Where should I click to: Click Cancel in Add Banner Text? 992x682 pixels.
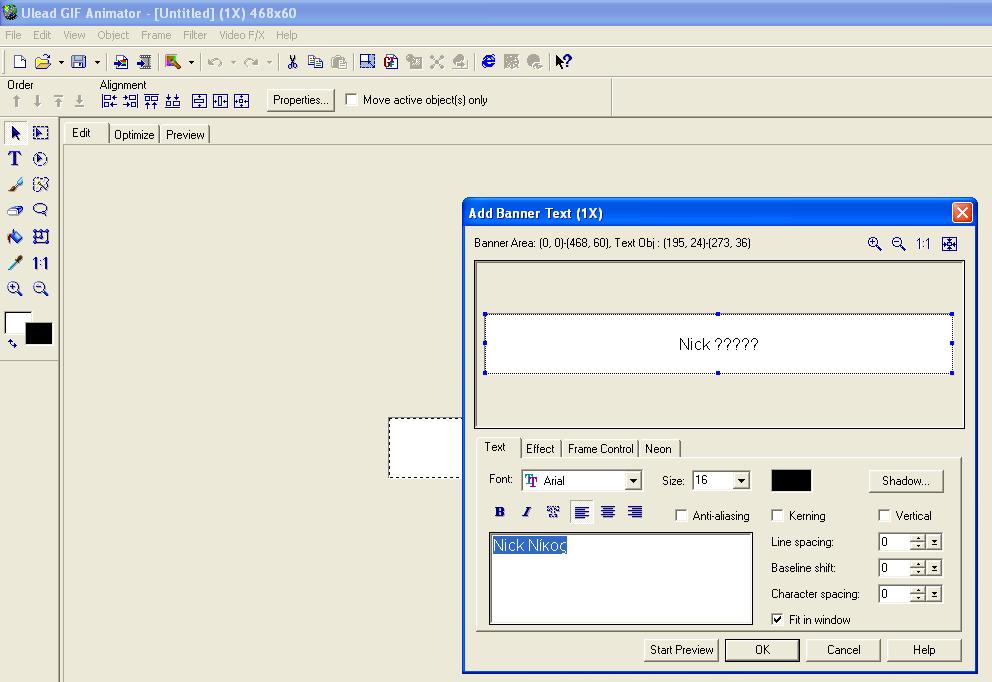(x=843, y=650)
